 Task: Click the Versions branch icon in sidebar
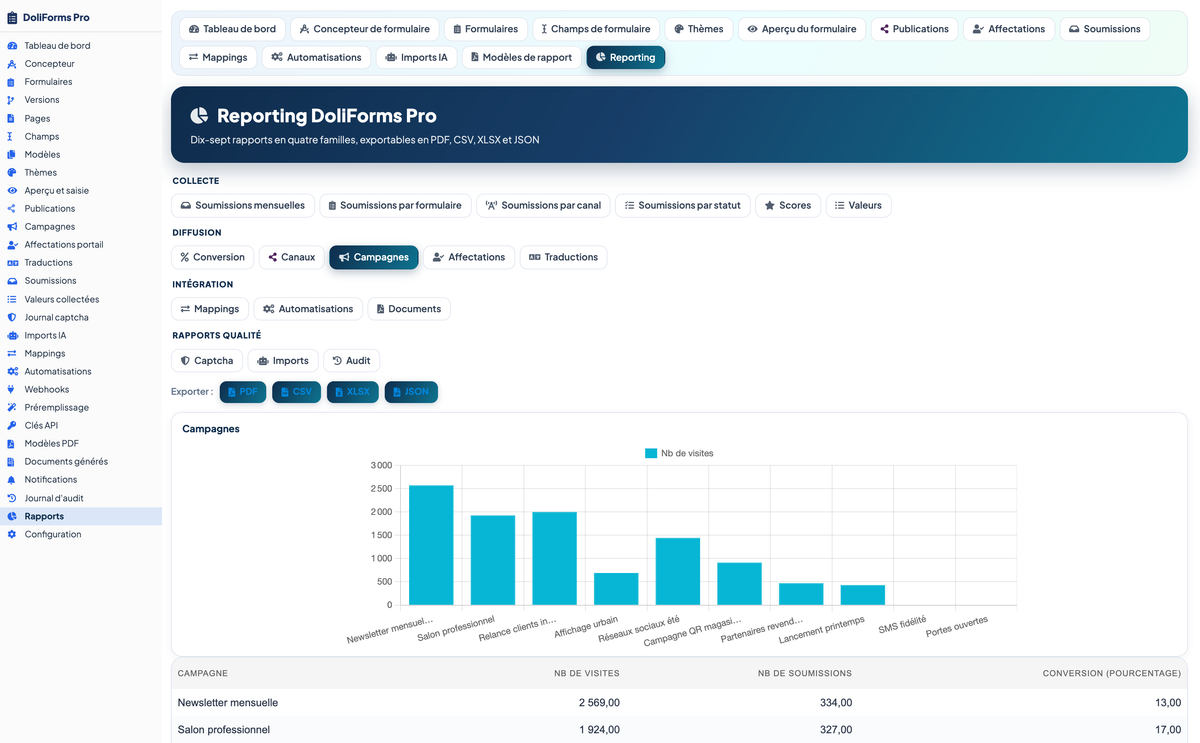coord(12,100)
